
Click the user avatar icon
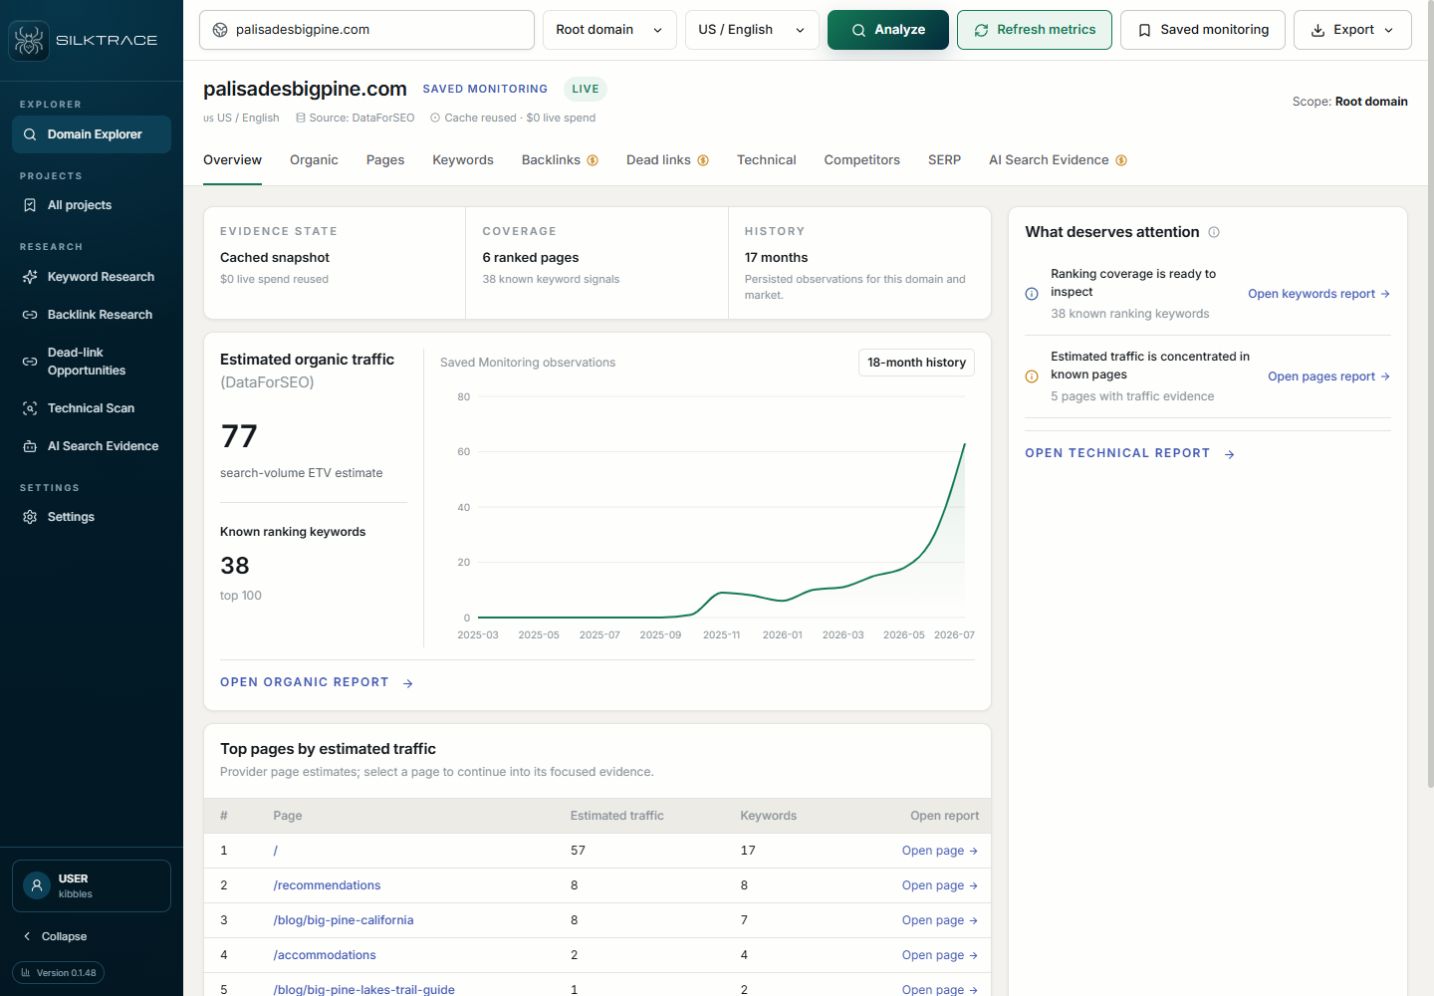point(37,886)
